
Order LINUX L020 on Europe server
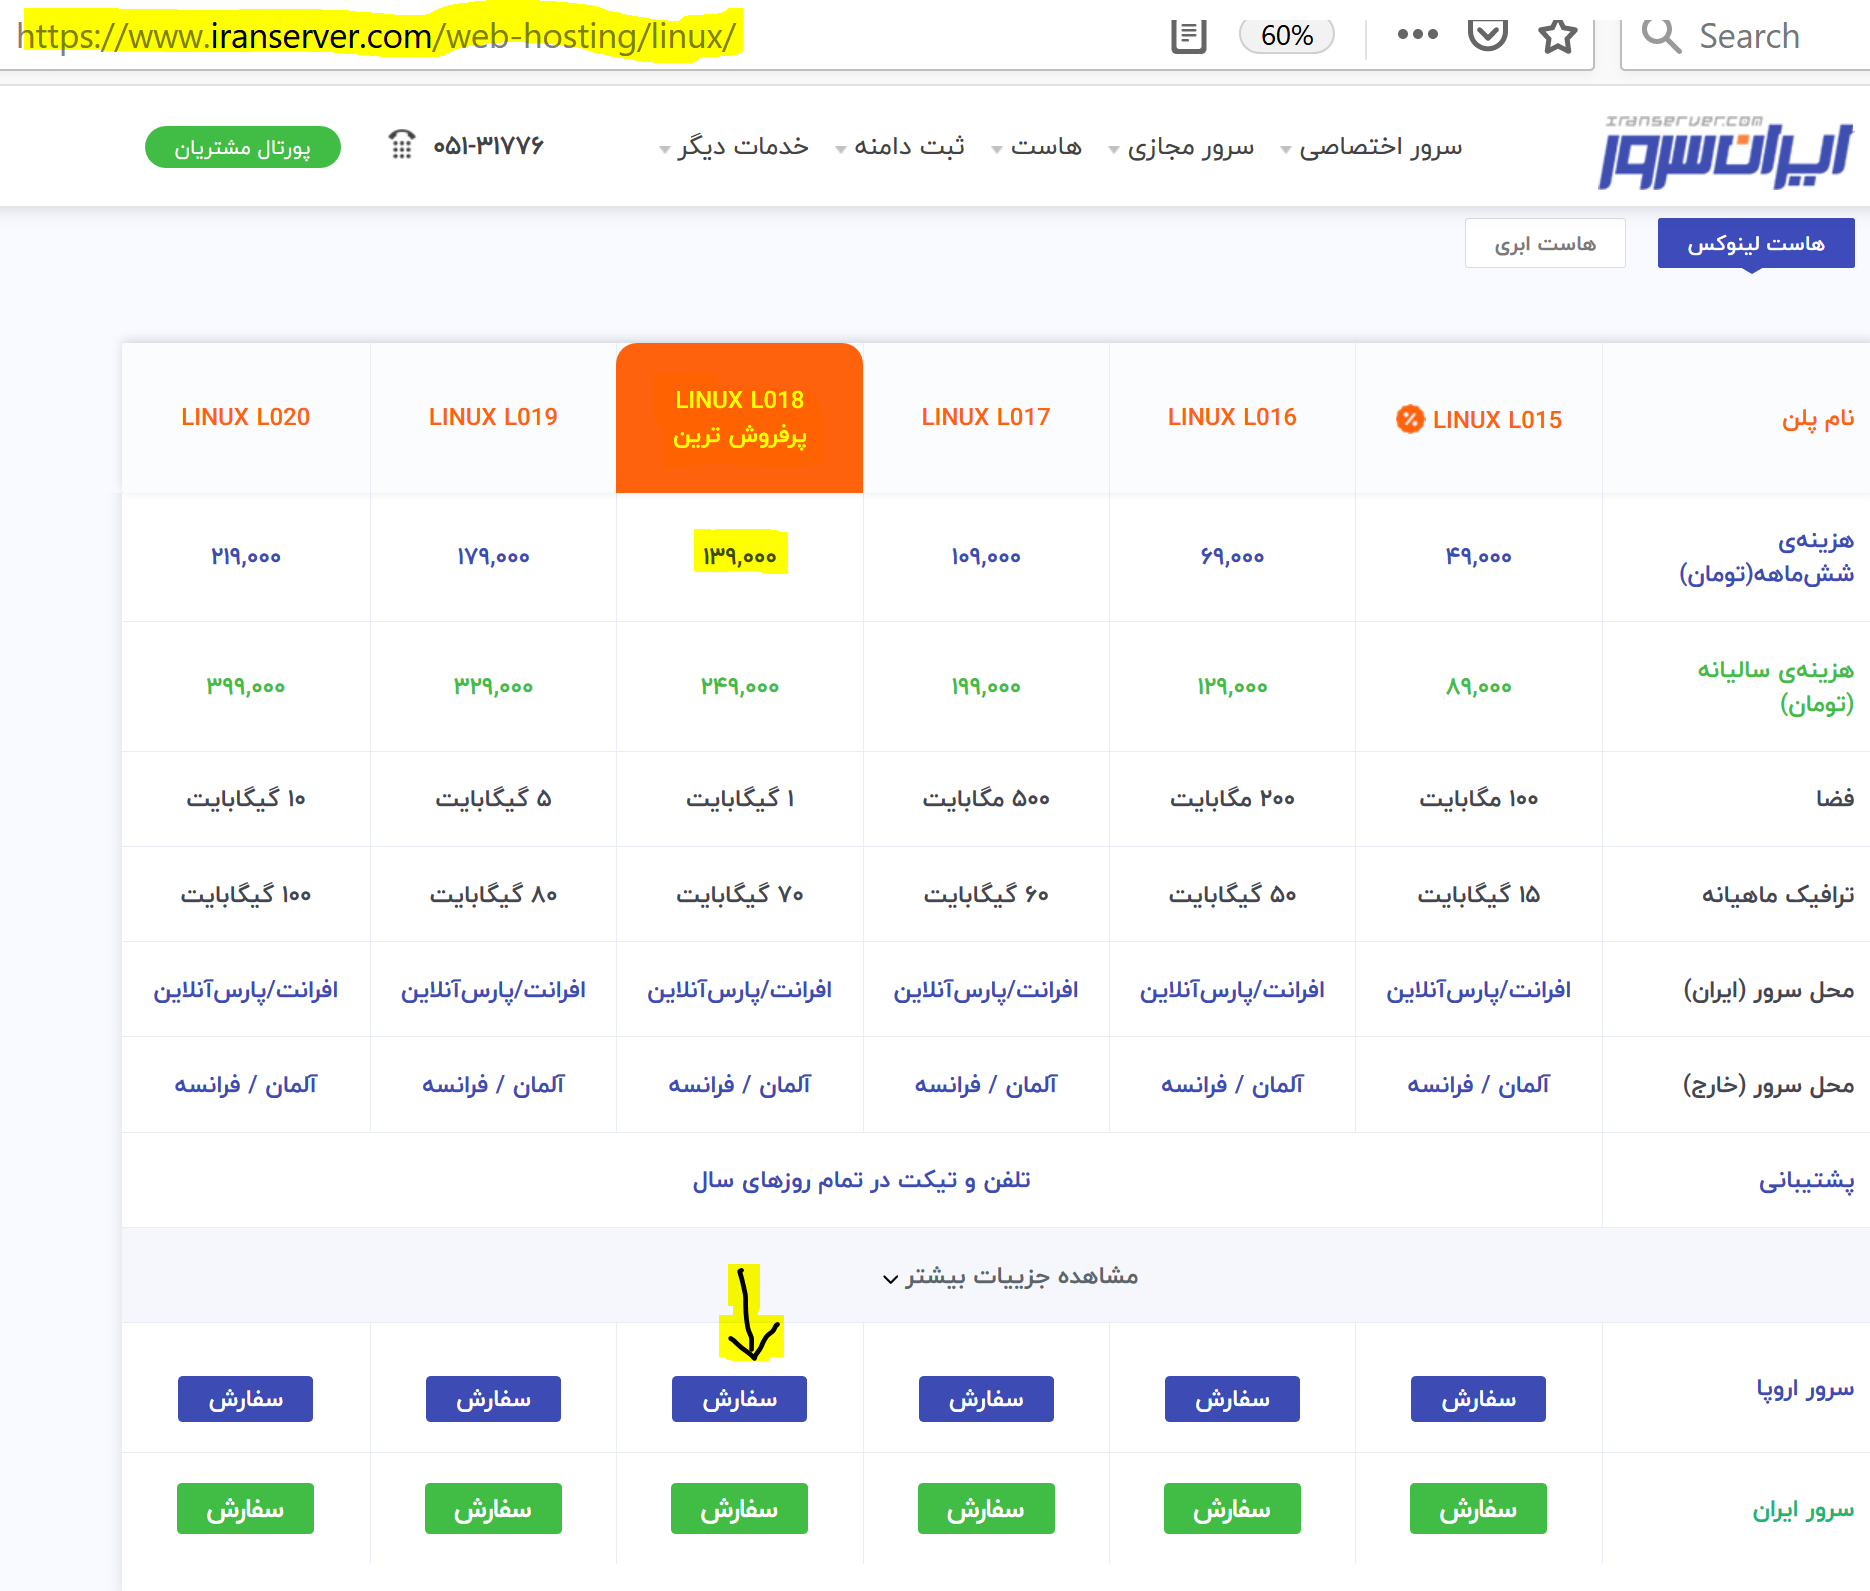(x=245, y=1399)
